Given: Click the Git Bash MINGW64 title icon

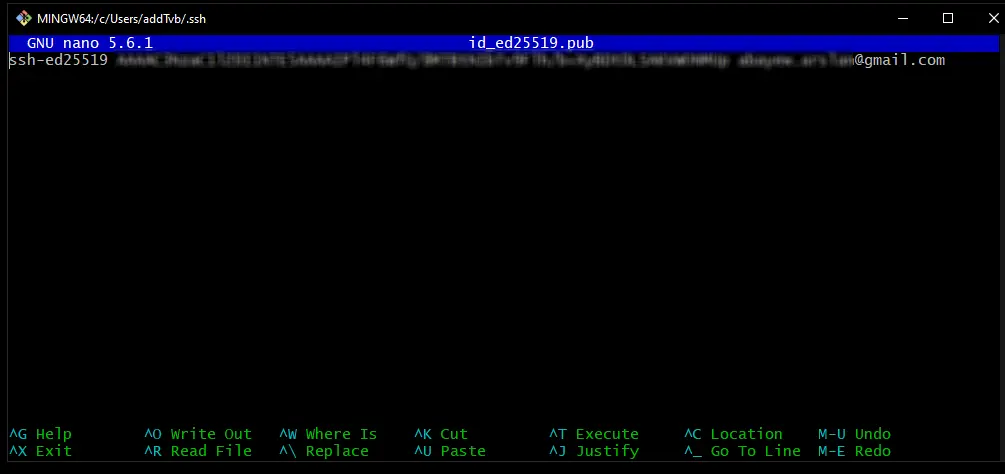Looking at the screenshot, I should (24, 19).
